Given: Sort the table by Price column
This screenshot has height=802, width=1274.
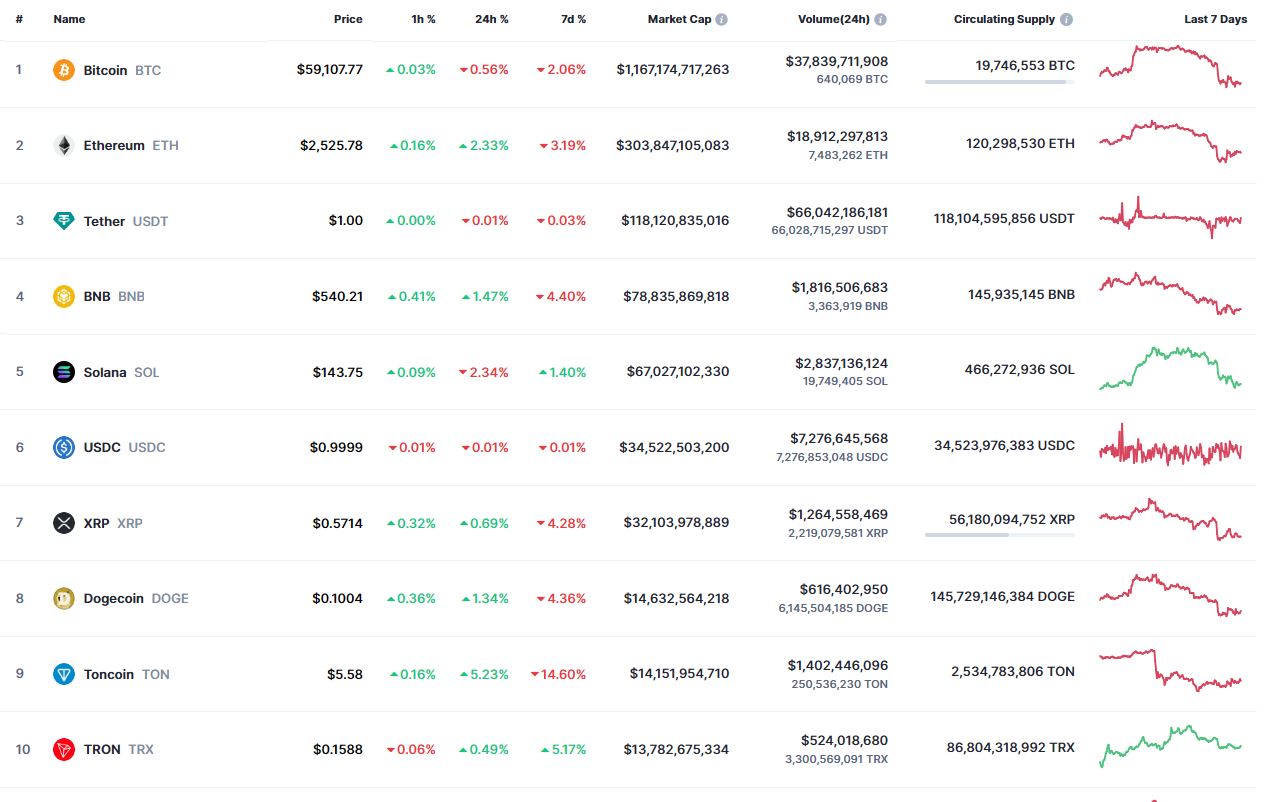Looking at the screenshot, I should point(348,19).
